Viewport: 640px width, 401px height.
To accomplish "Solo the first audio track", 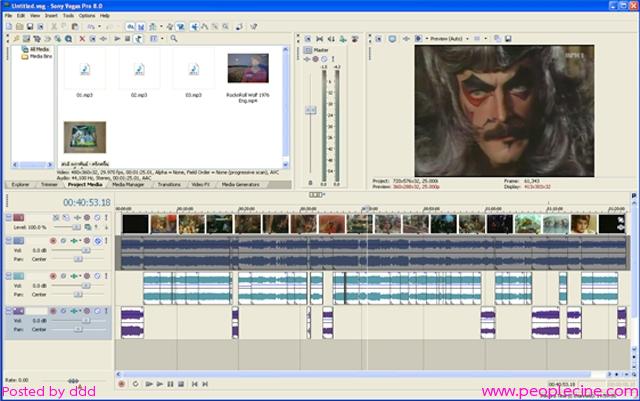I will click(x=106, y=241).
